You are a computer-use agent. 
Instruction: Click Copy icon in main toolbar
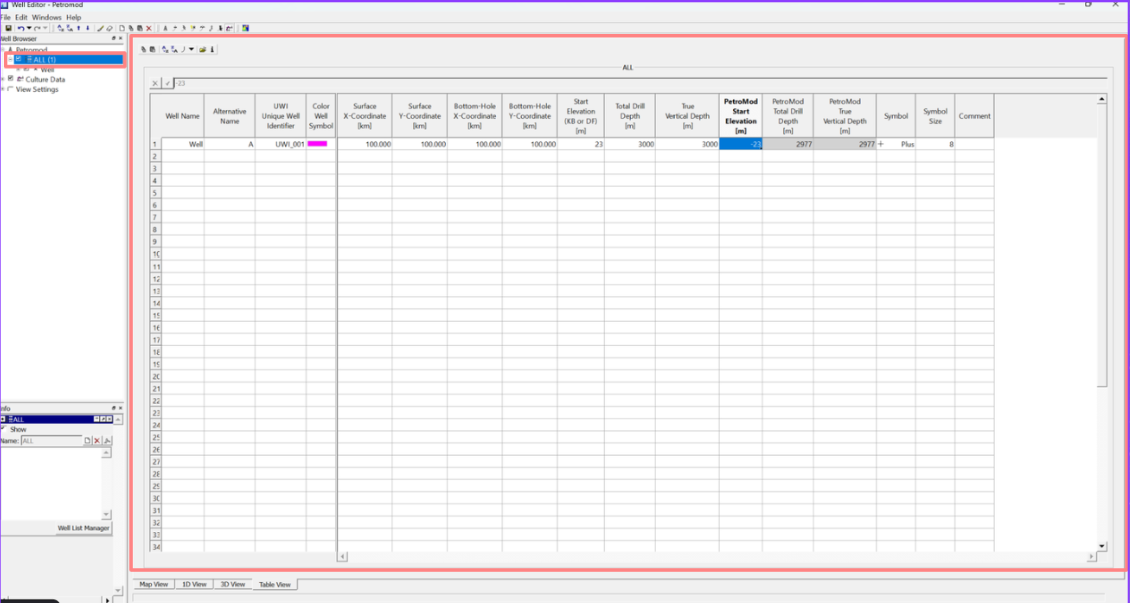(131, 28)
